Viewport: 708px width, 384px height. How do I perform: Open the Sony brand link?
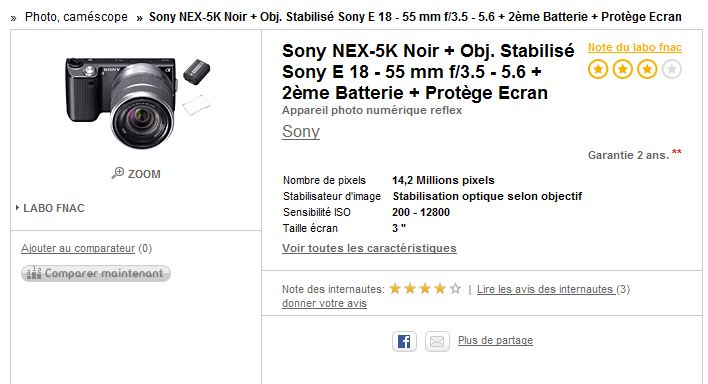click(301, 131)
